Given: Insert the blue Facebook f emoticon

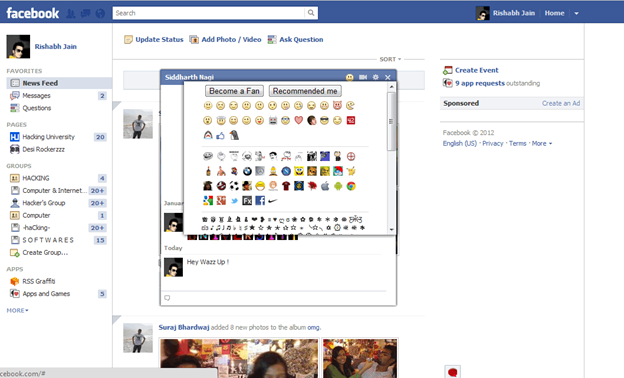Looking at the screenshot, I should pyautogui.click(x=260, y=201).
